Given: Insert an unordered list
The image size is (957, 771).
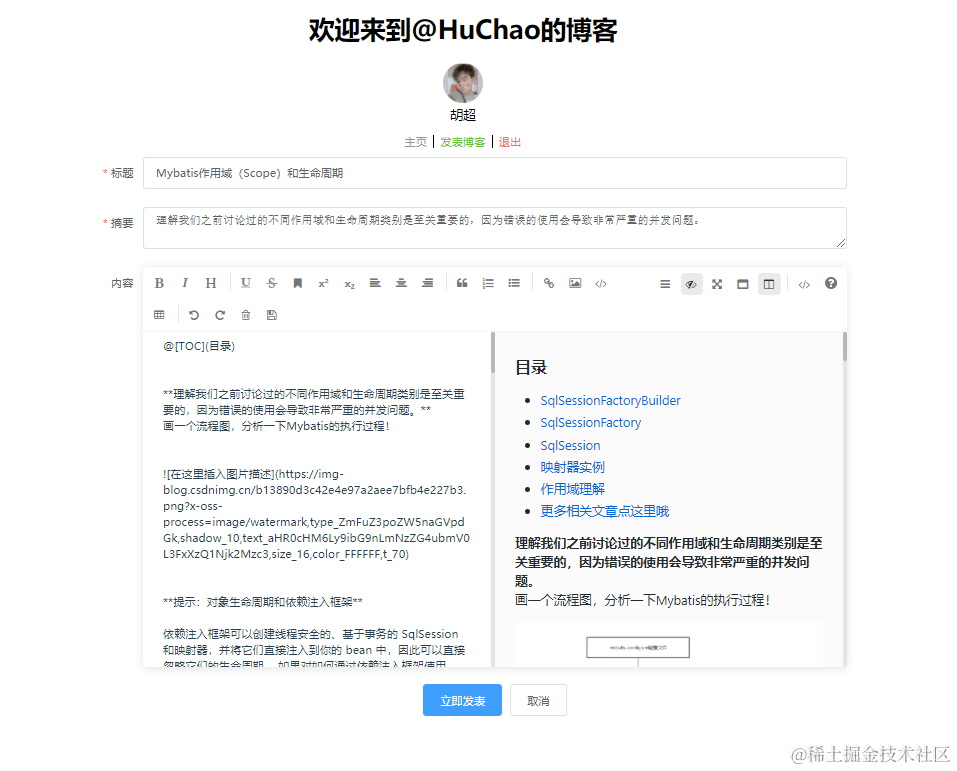Looking at the screenshot, I should coord(514,283).
